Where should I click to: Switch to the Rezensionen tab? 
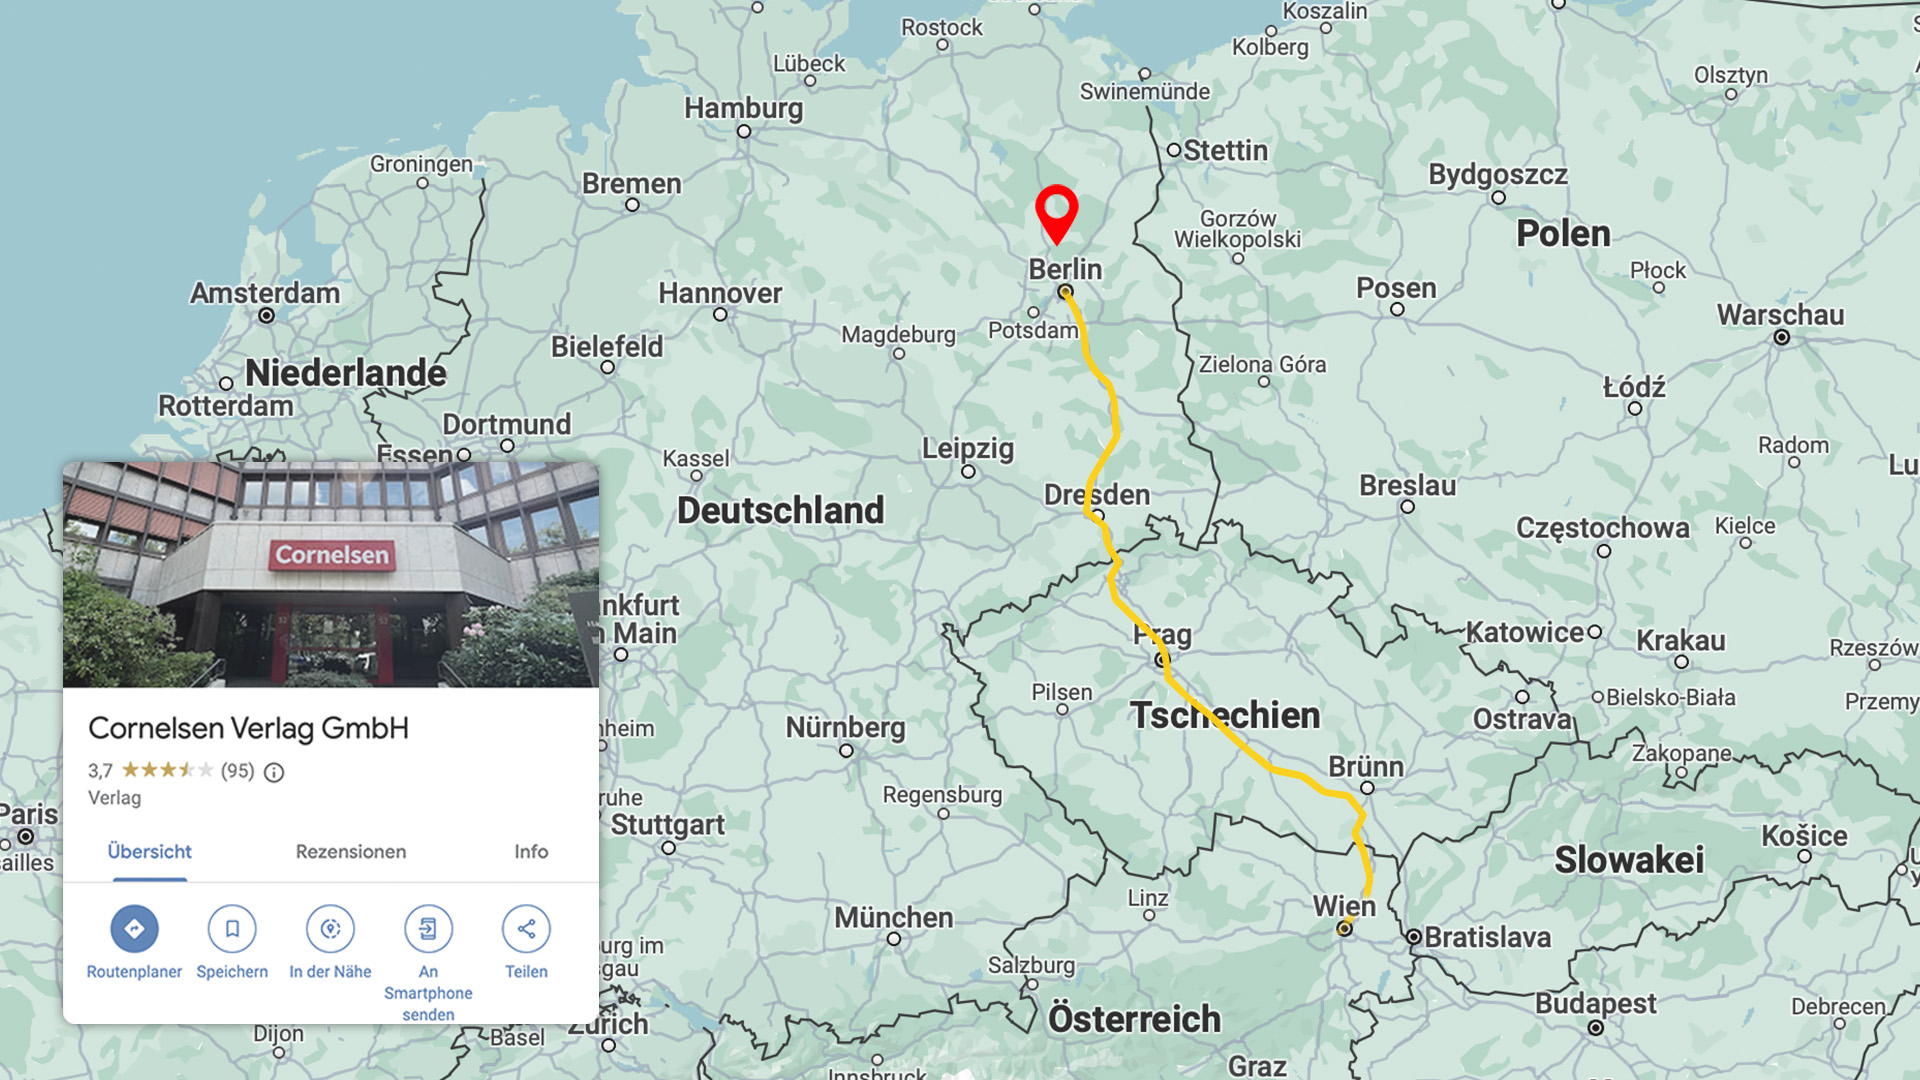tap(351, 852)
